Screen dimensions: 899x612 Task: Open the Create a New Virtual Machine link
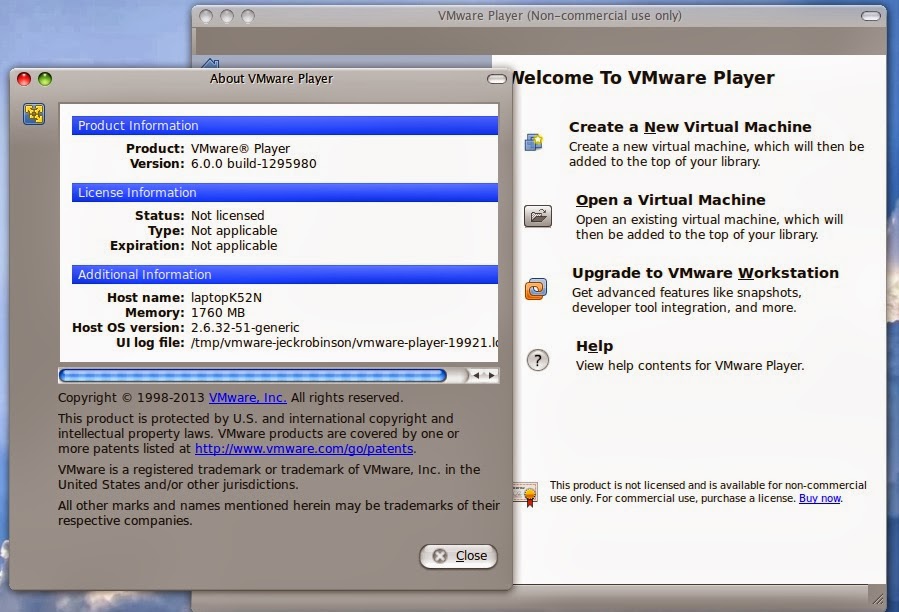690,127
